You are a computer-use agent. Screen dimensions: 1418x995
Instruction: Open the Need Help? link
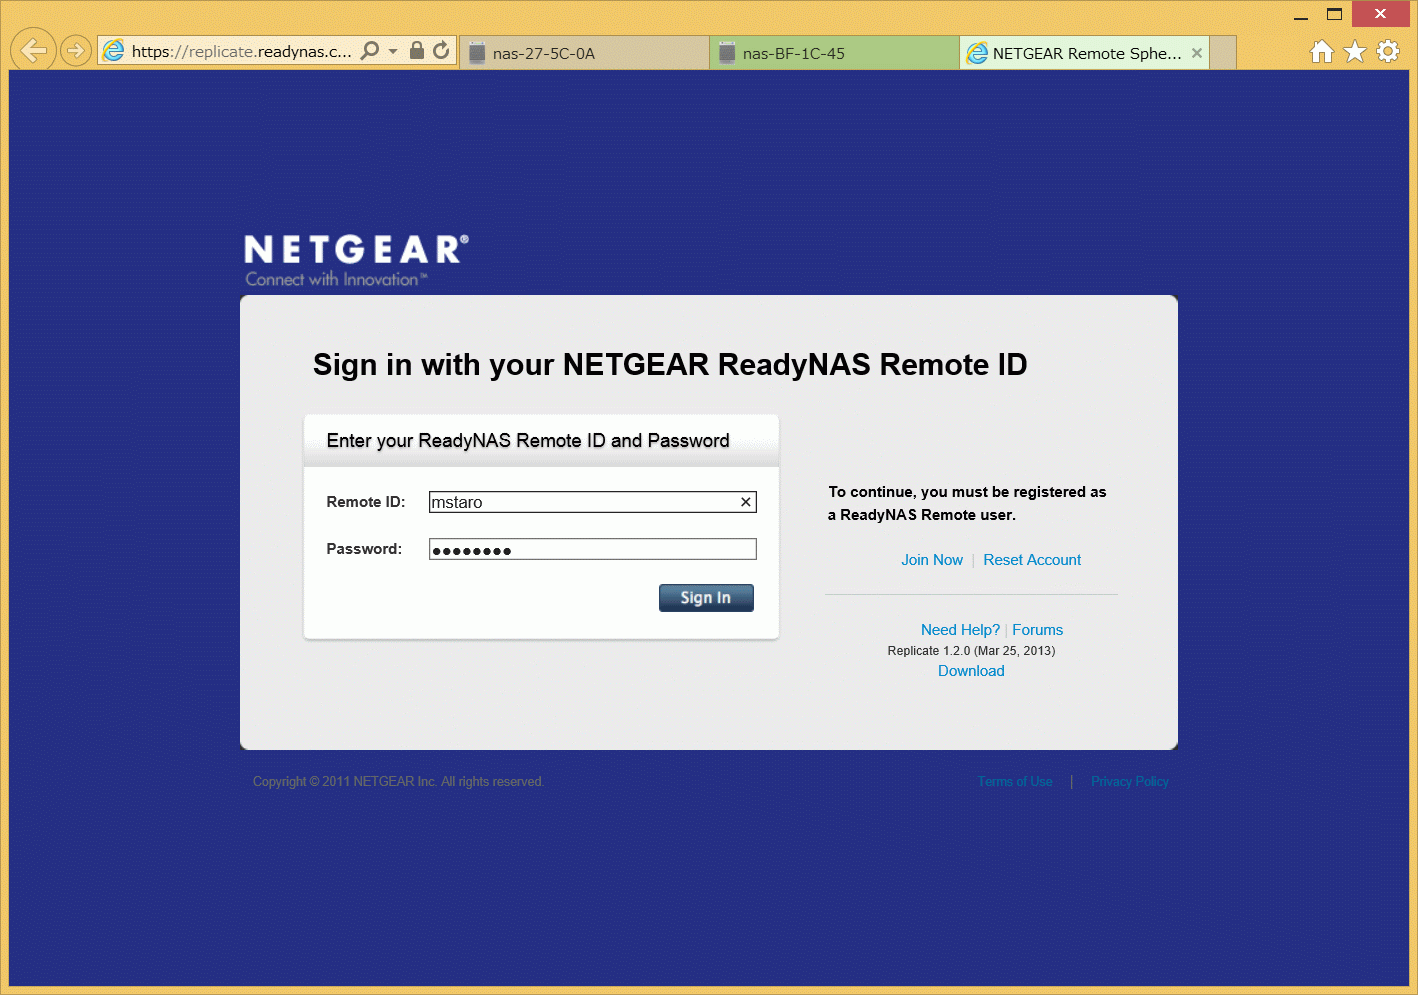click(960, 630)
